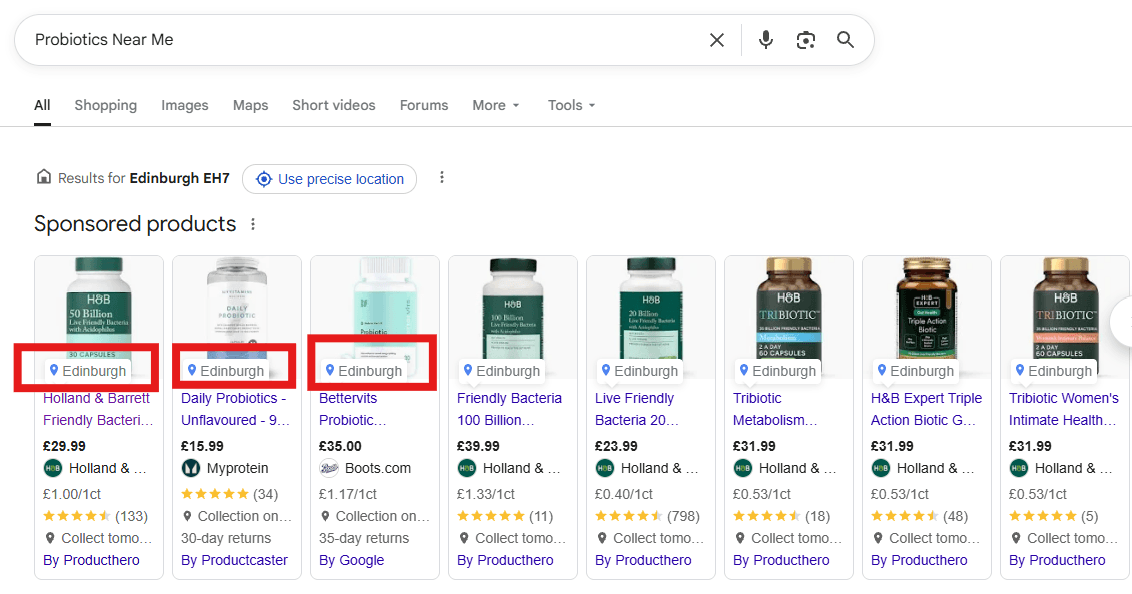1132x594 pixels.
Task: Open Friendly Bacteria 100 Billion link
Action: pos(509,409)
